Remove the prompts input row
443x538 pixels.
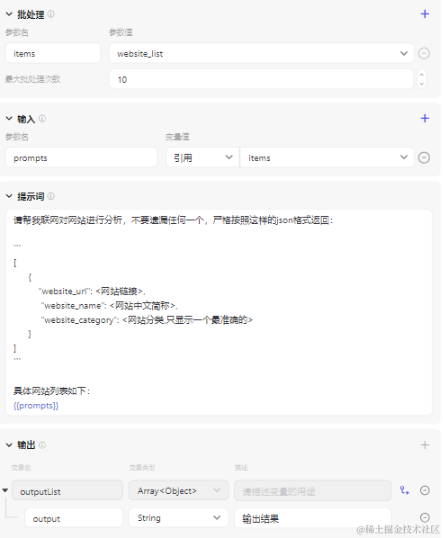click(x=424, y=157)
